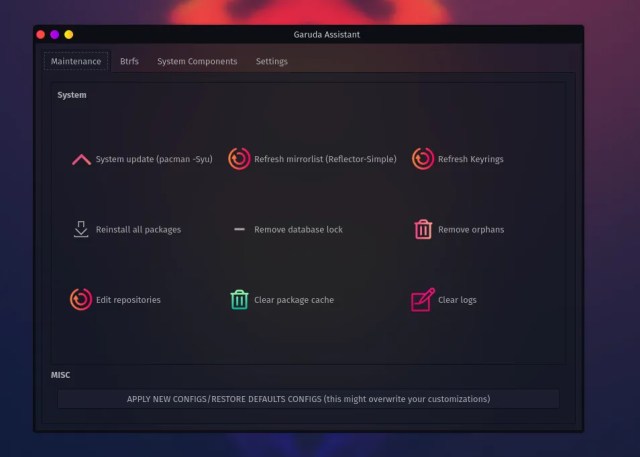Image resolution: width=640 pixels, height=457 pixels.
Task: Click the Reinstall all packages download icon
Action: click(81, 229)
